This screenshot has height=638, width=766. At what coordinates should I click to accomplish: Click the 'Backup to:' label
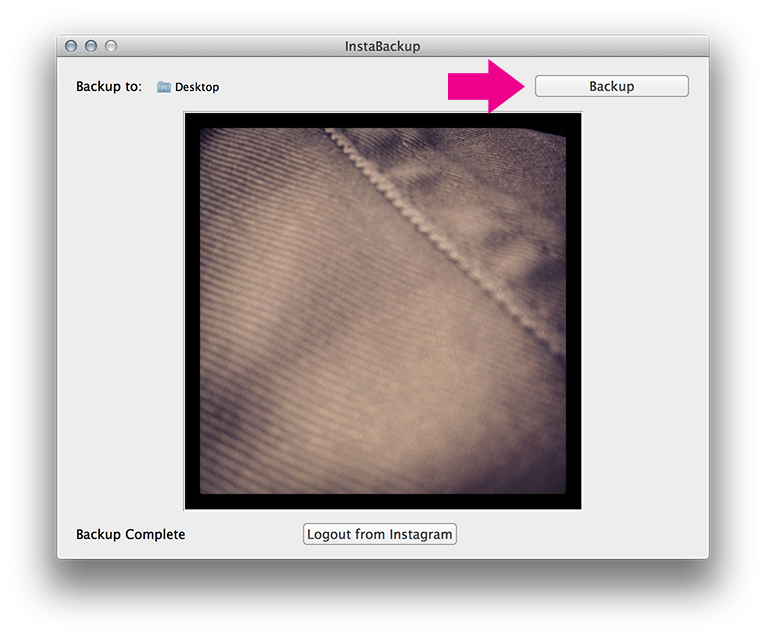(x=109, y=86)
